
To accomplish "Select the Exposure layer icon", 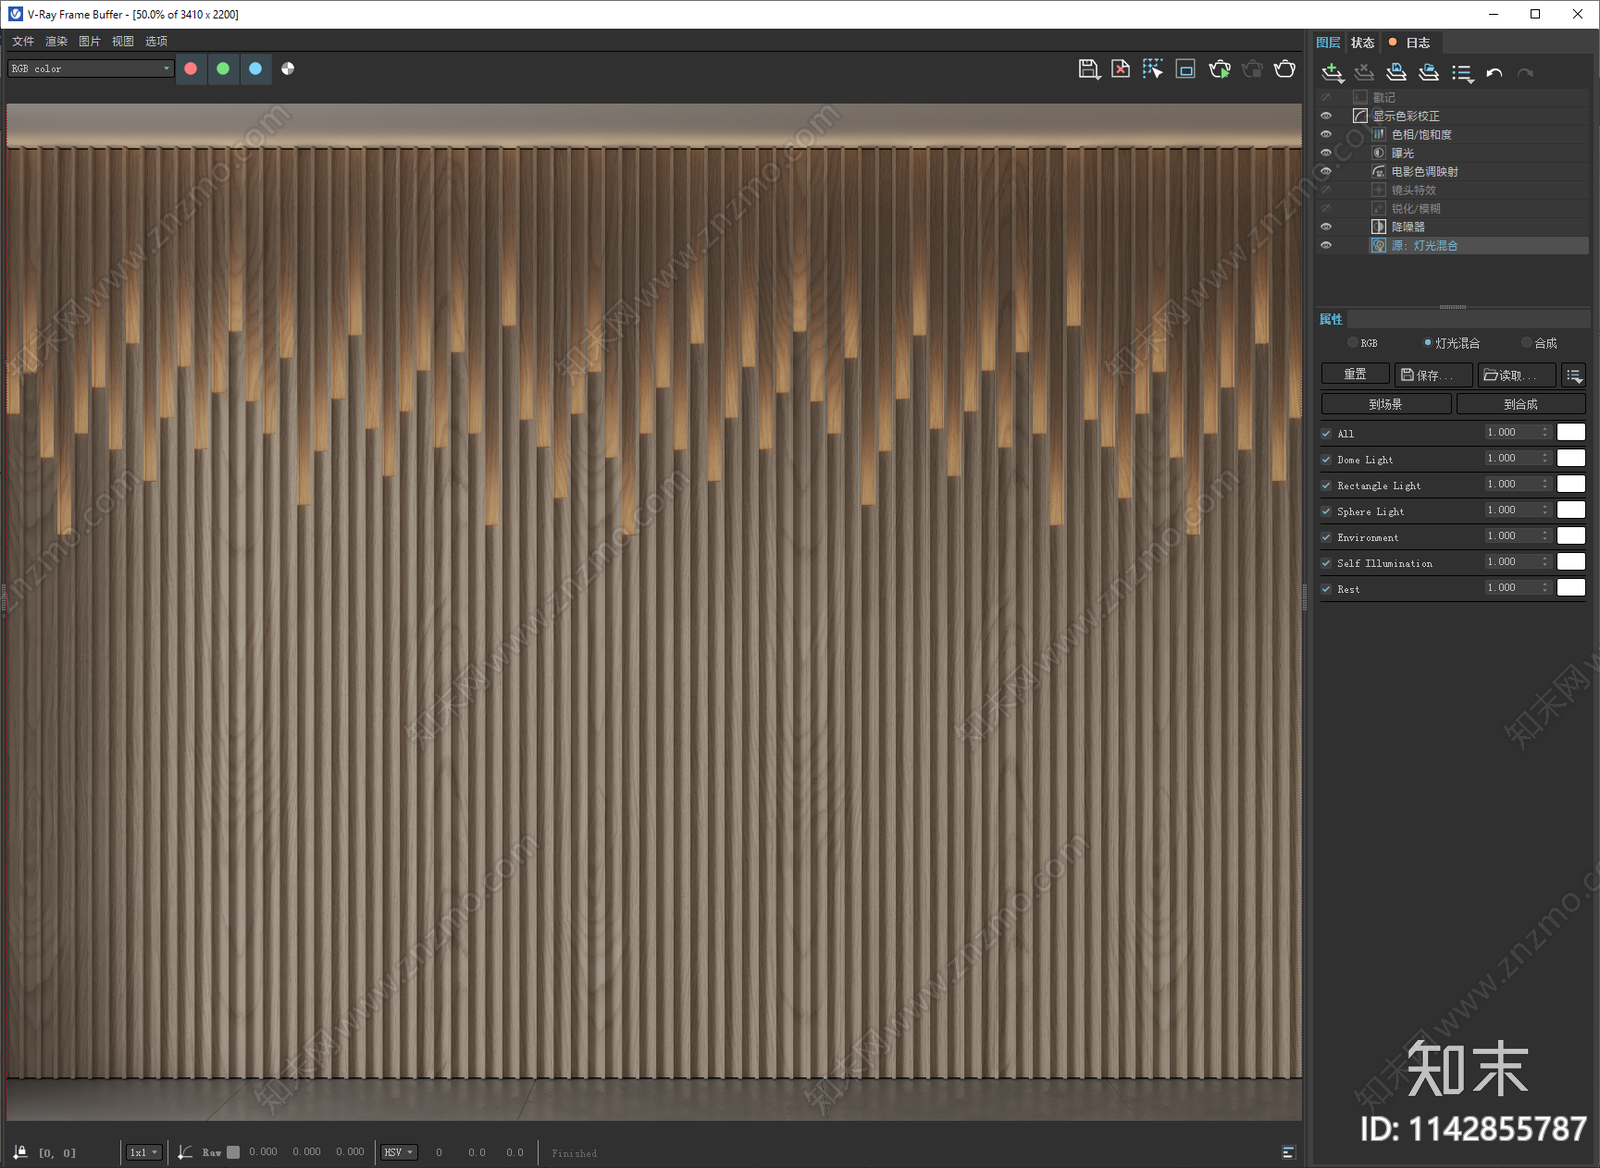I will coord(1379,153).
